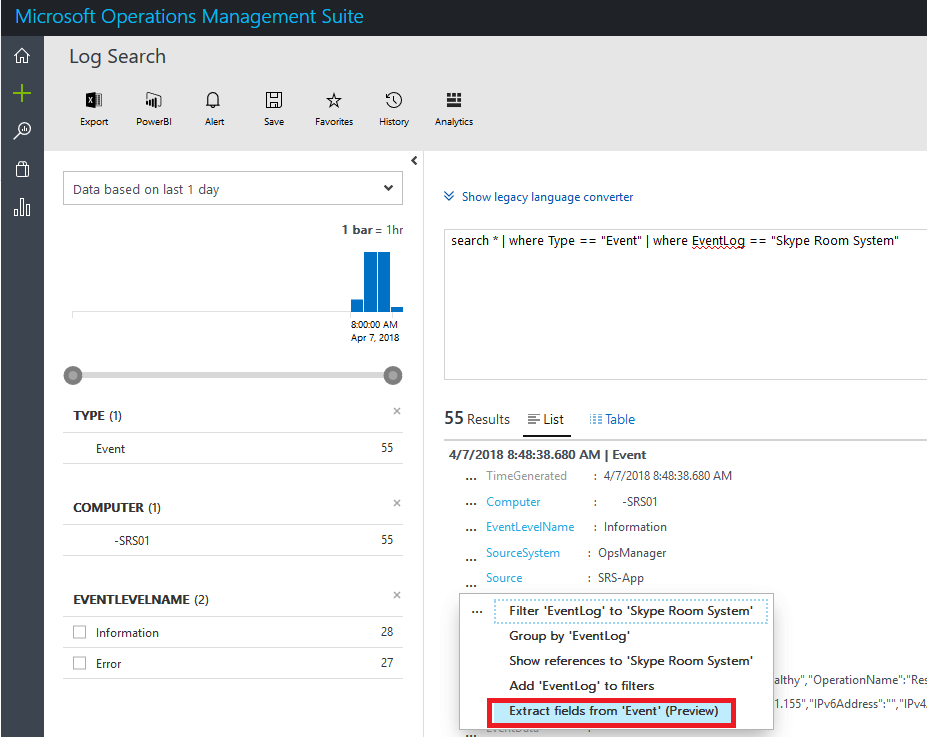Click the '4/7/2018 8:48:38.680 AM | Event' result header
This screenshot has height=737, width=927.
[x=547, y=454]
